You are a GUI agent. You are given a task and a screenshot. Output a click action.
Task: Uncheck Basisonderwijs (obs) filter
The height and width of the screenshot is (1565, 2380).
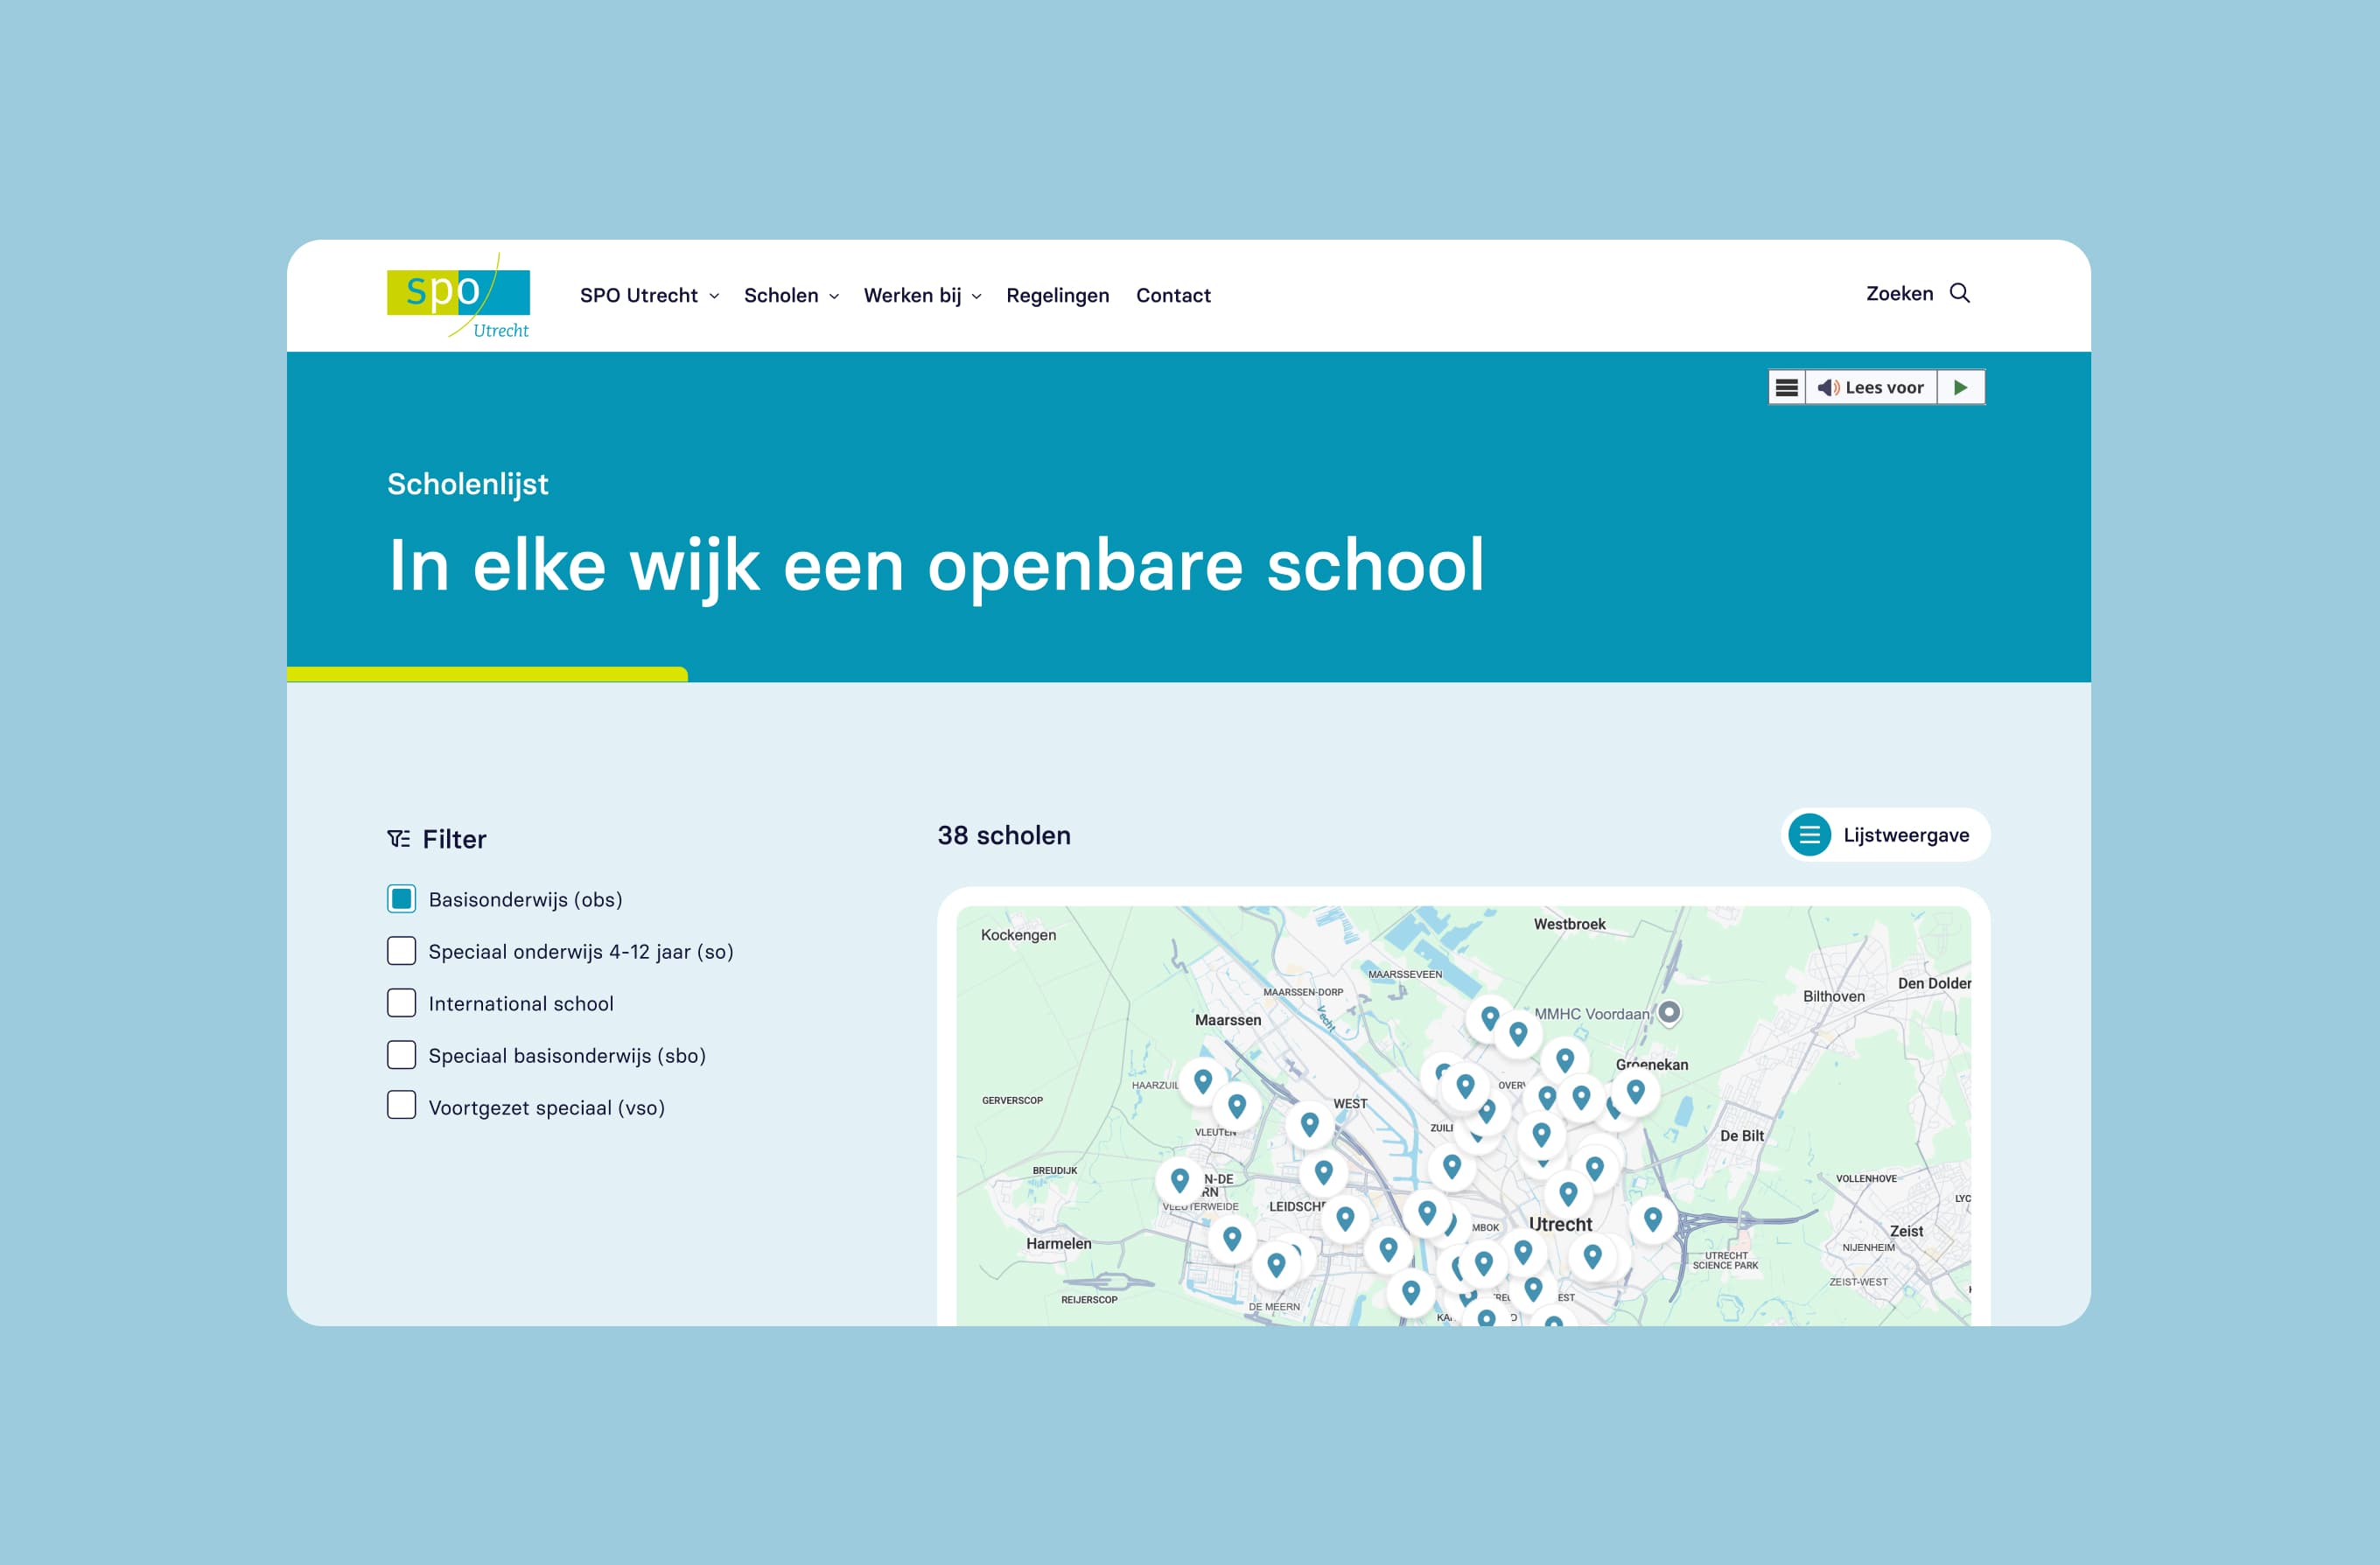(x=402, y=899)
